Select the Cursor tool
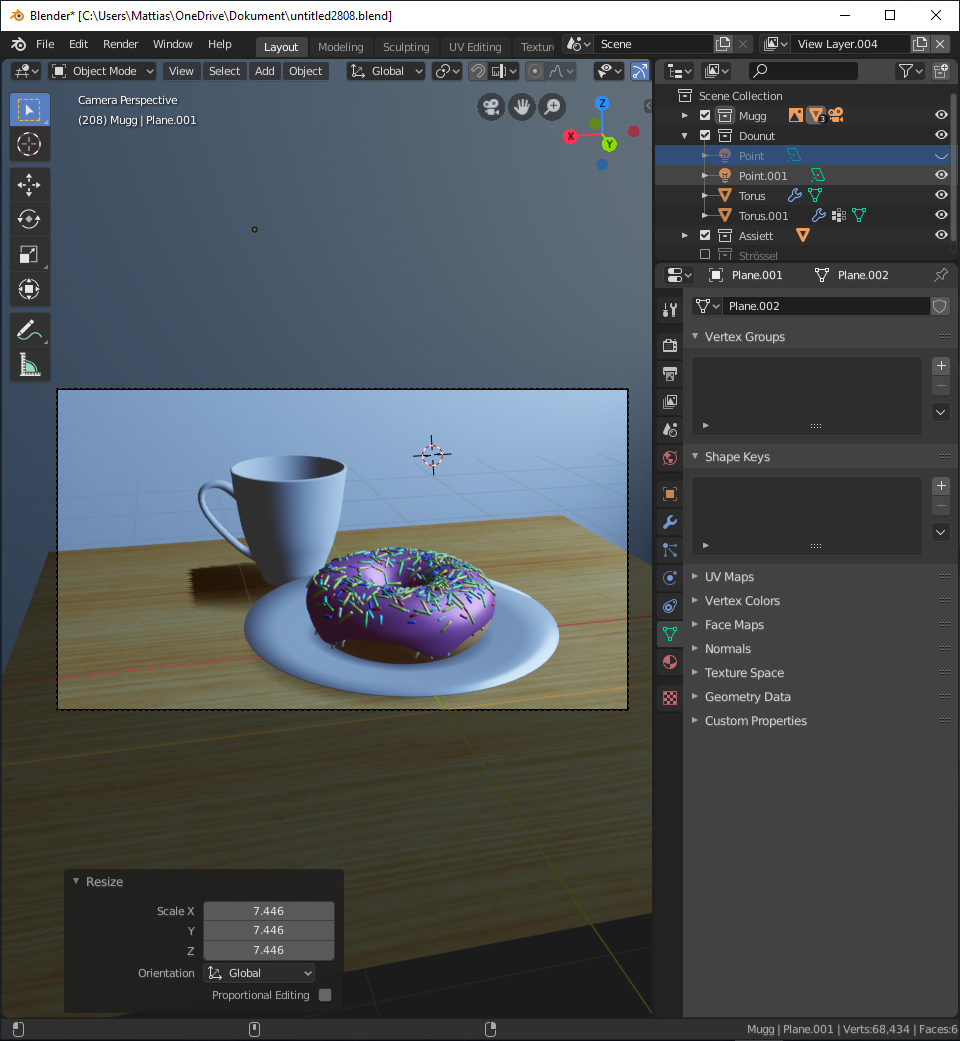This screenshot has width=960, height=1041. (29, 144)
